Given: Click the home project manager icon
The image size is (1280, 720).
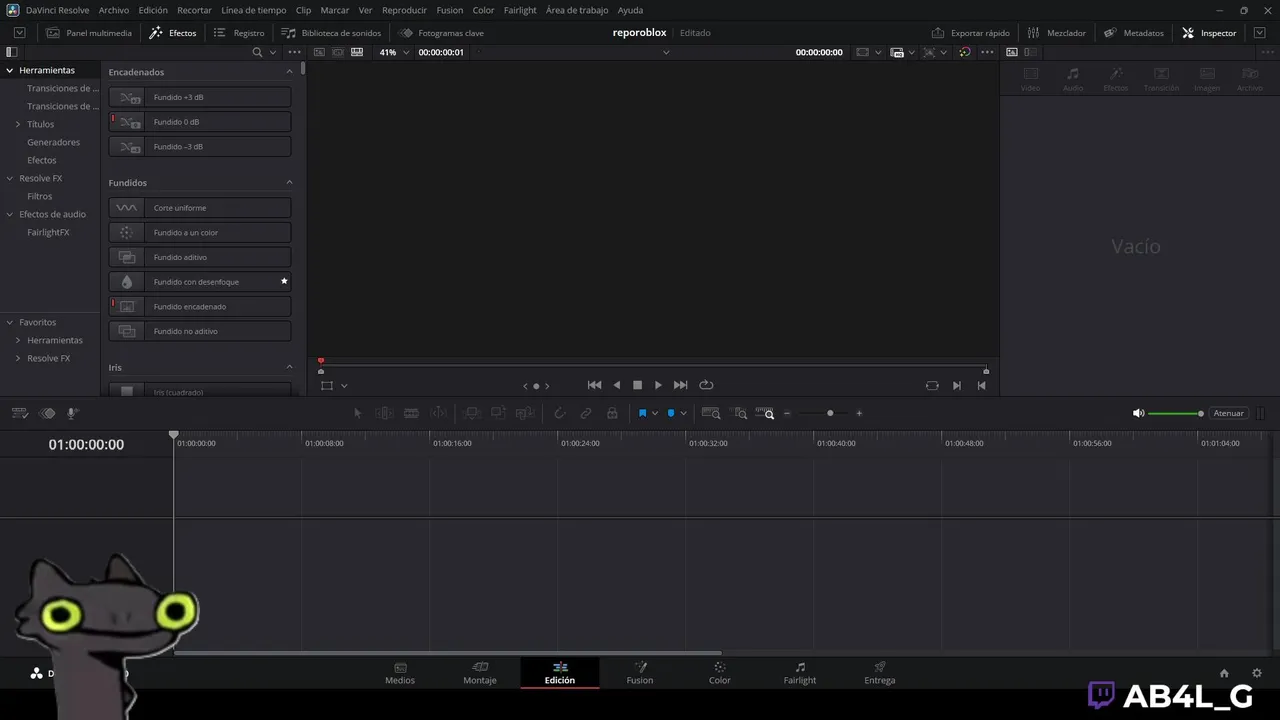Looking at the screenshot, I should point(1224,673).
